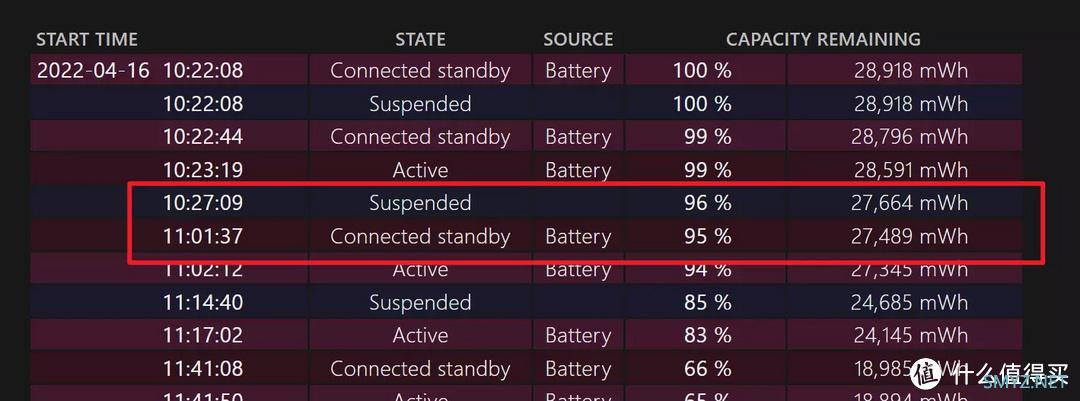Select the Suspended state at 11:14:40

(x=420, y=302)
